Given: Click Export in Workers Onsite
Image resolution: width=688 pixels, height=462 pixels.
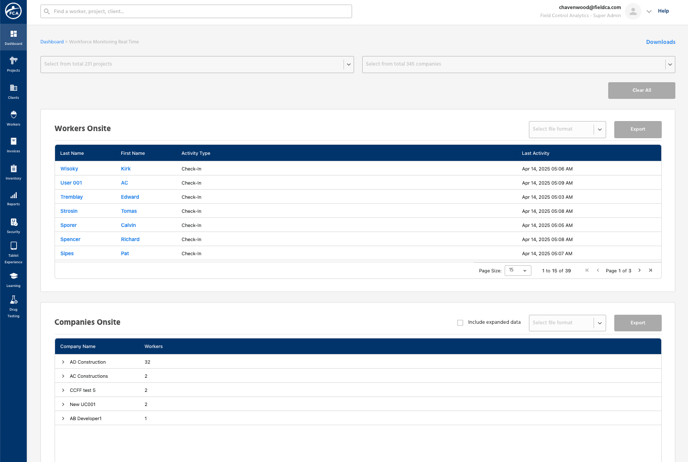Looking at the screenshot, I should pyautogui.click(x=638, y=129).
